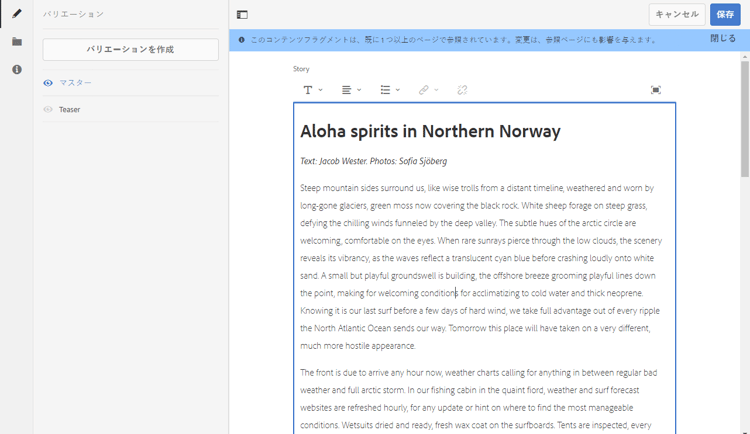The width and height of the screenshot is (750, 434).
Task: Open the associated content folder icon
Action: coord(17,42)
